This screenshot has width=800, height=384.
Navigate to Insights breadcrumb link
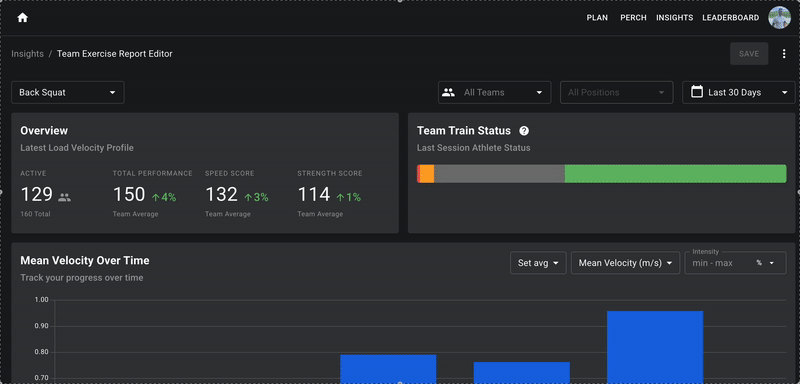click(28, 54)
